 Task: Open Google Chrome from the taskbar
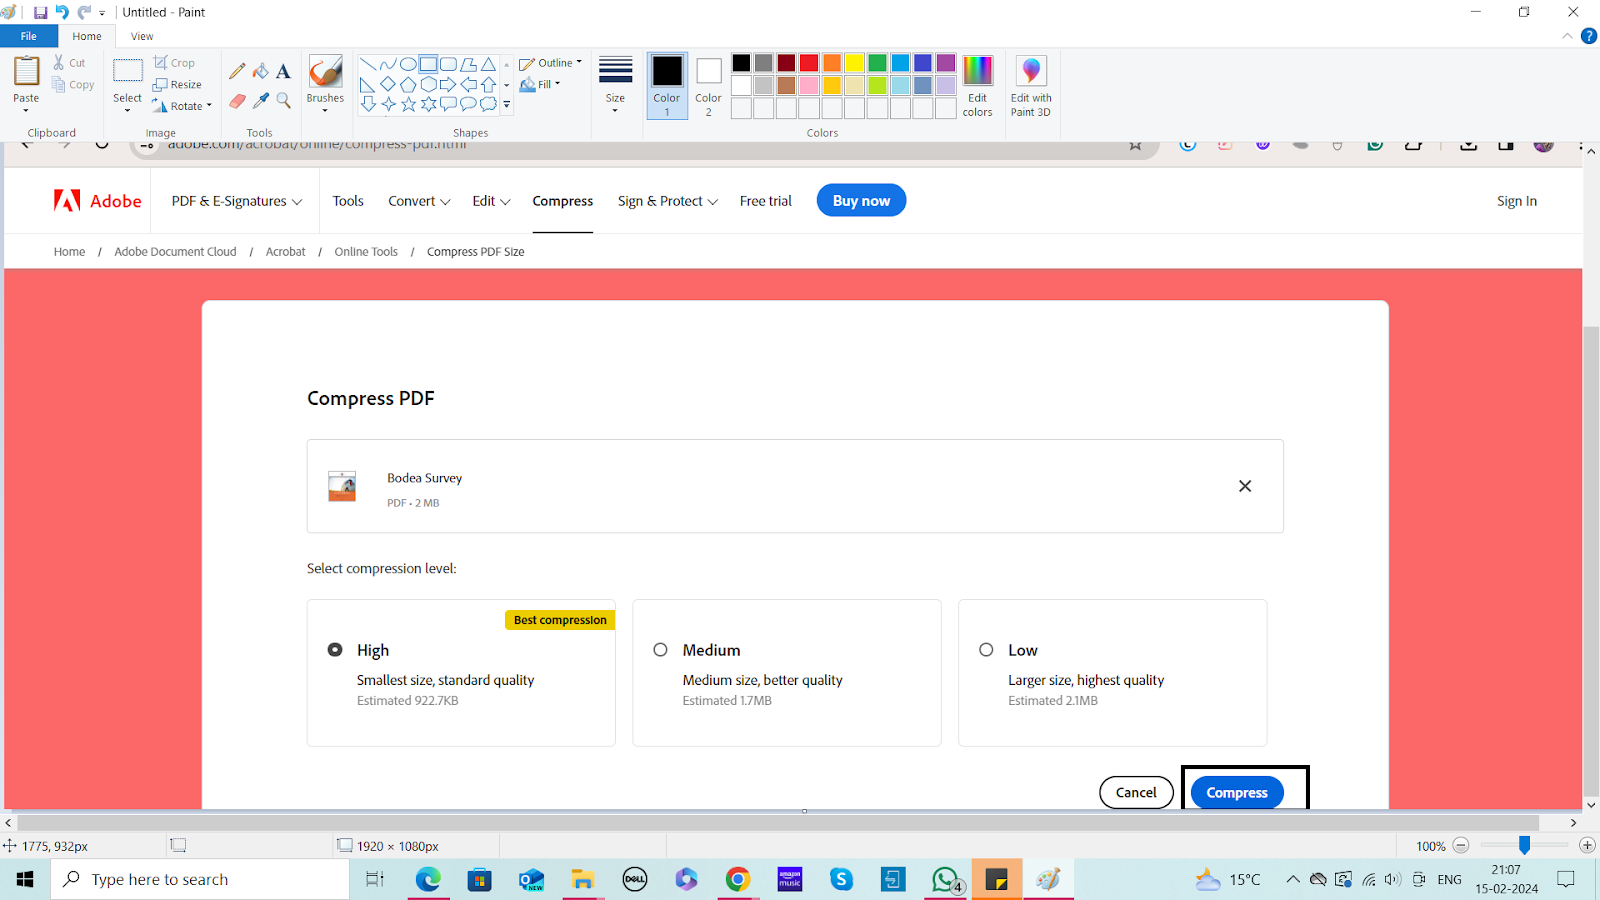point(738,879)
